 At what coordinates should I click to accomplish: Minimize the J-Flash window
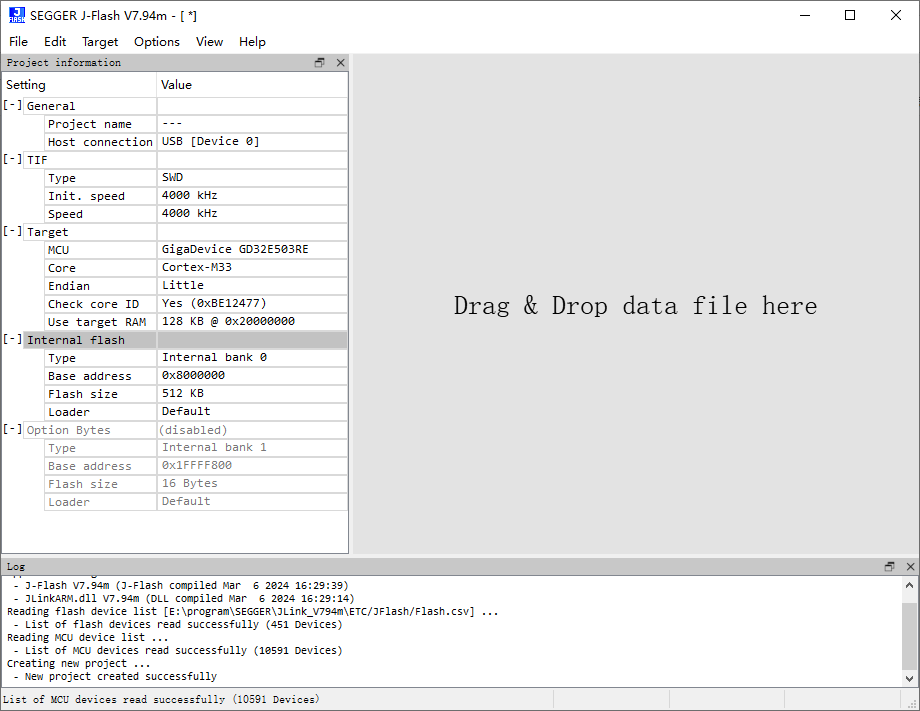tap(805, 15)
